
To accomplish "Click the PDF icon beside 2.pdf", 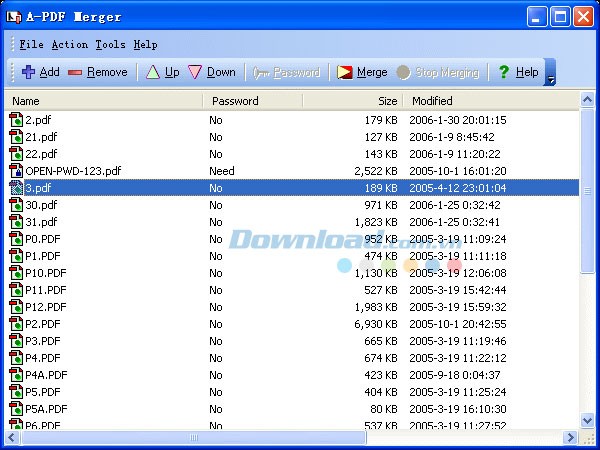I will pyautogui.click(x=16, y=120).
